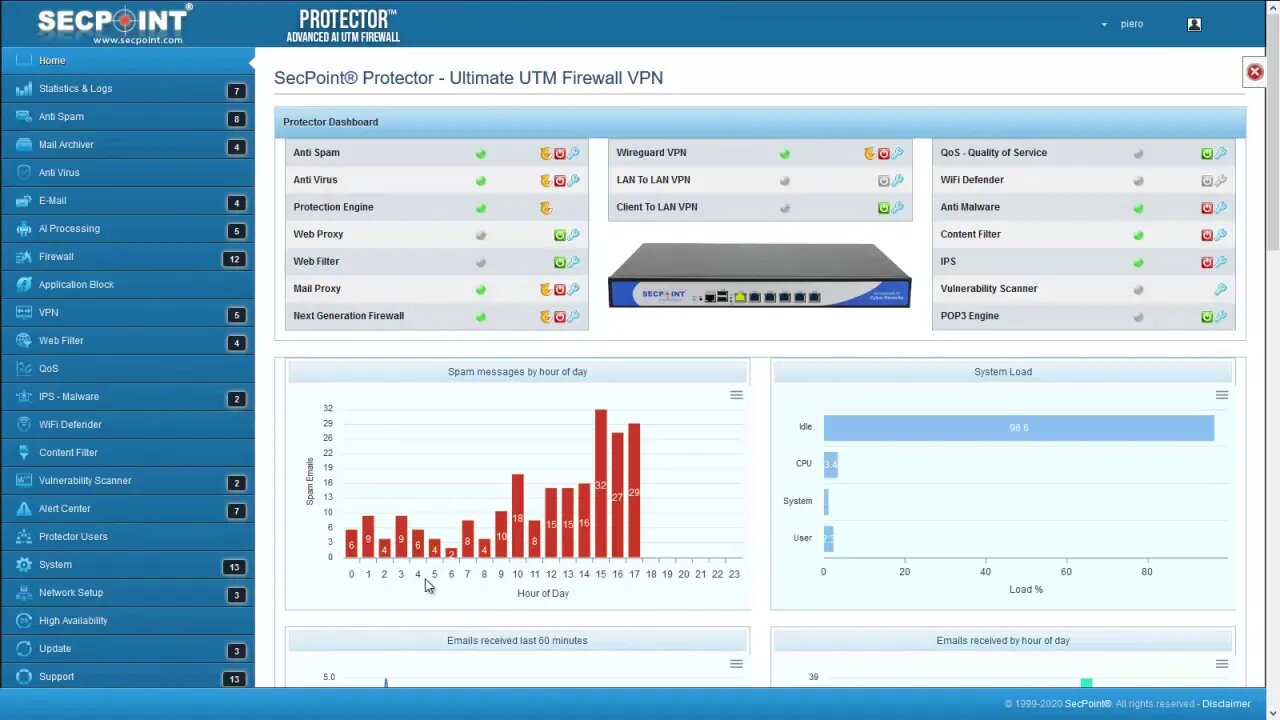Screen dimensions: 1280x720
Task: Open Anti Spam settings wrench icon
Action: [574, 153]
